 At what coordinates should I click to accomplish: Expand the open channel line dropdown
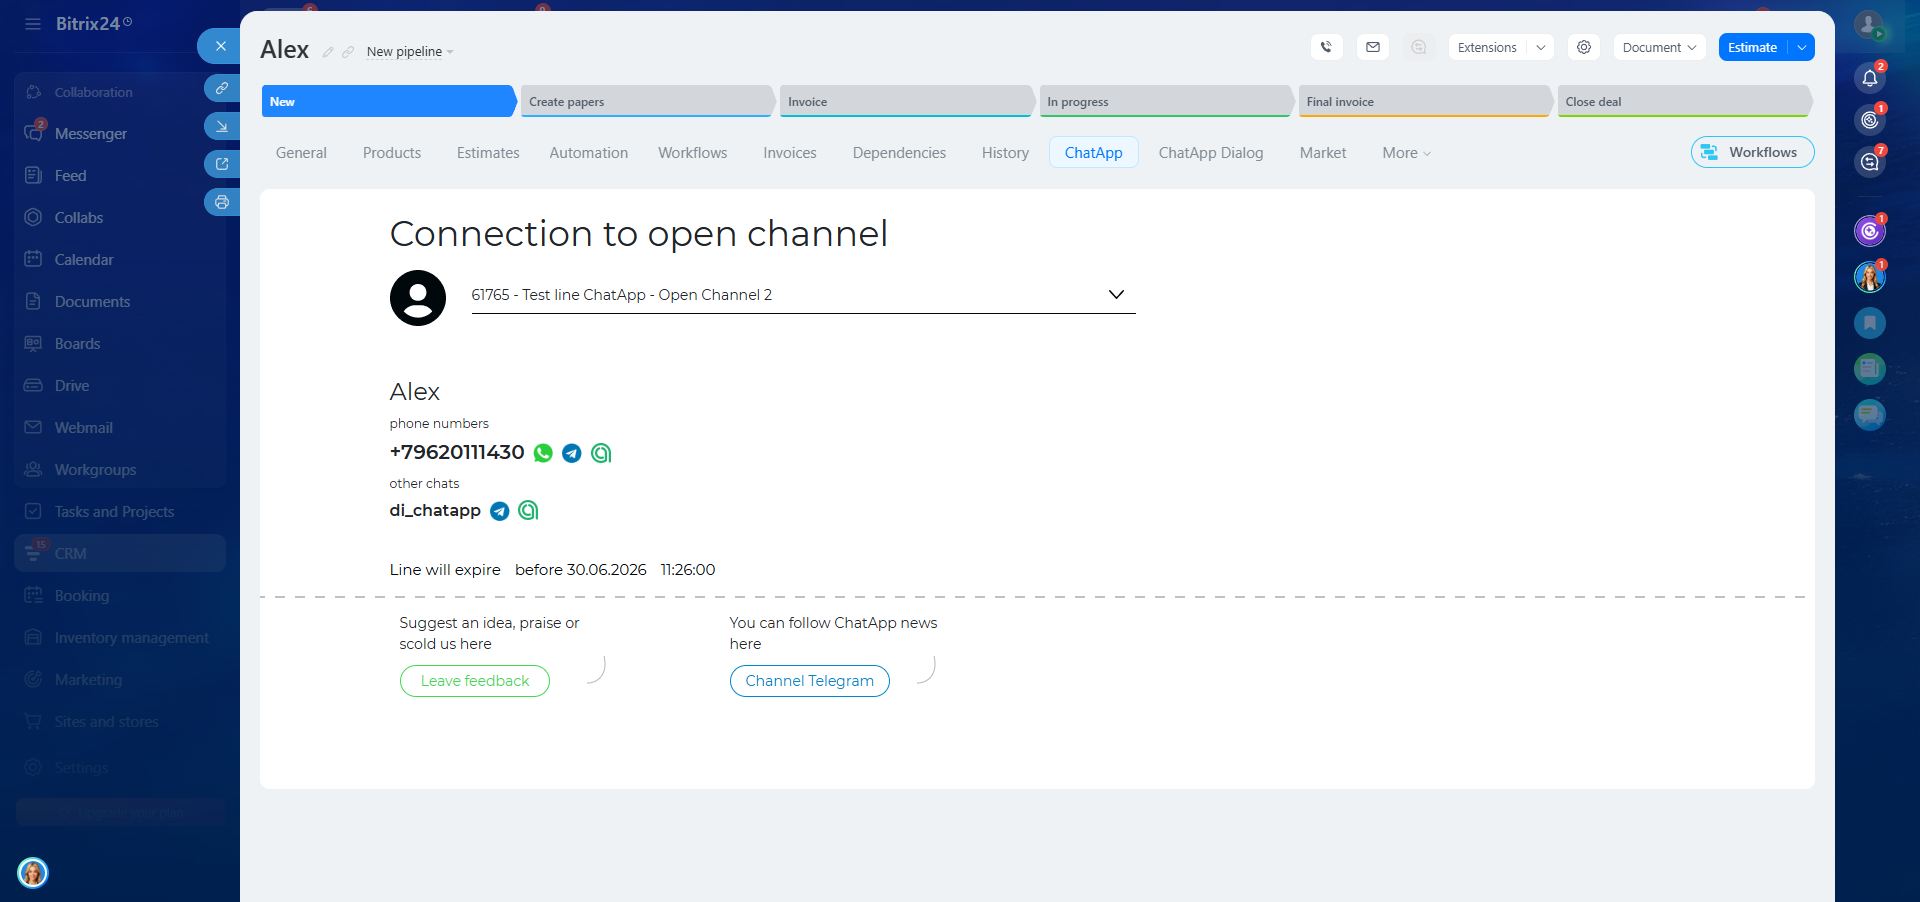[1115, 295]
